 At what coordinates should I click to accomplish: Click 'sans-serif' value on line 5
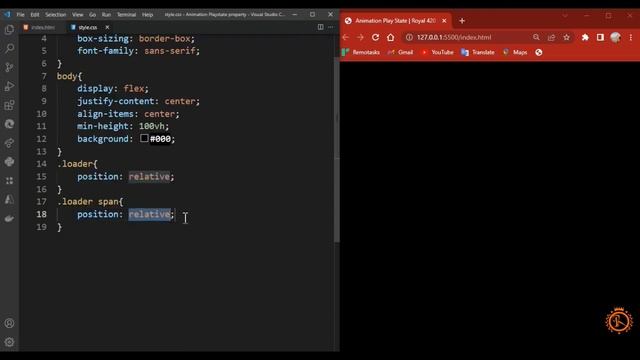point(169,51)
